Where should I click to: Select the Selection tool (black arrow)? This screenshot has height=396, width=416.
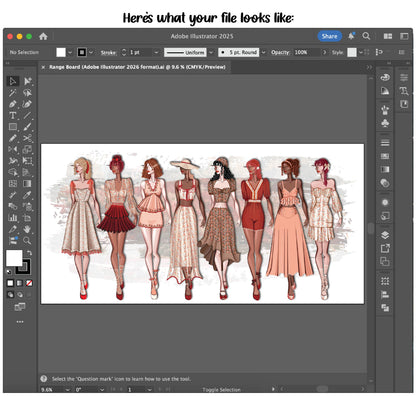pos(13,81)
